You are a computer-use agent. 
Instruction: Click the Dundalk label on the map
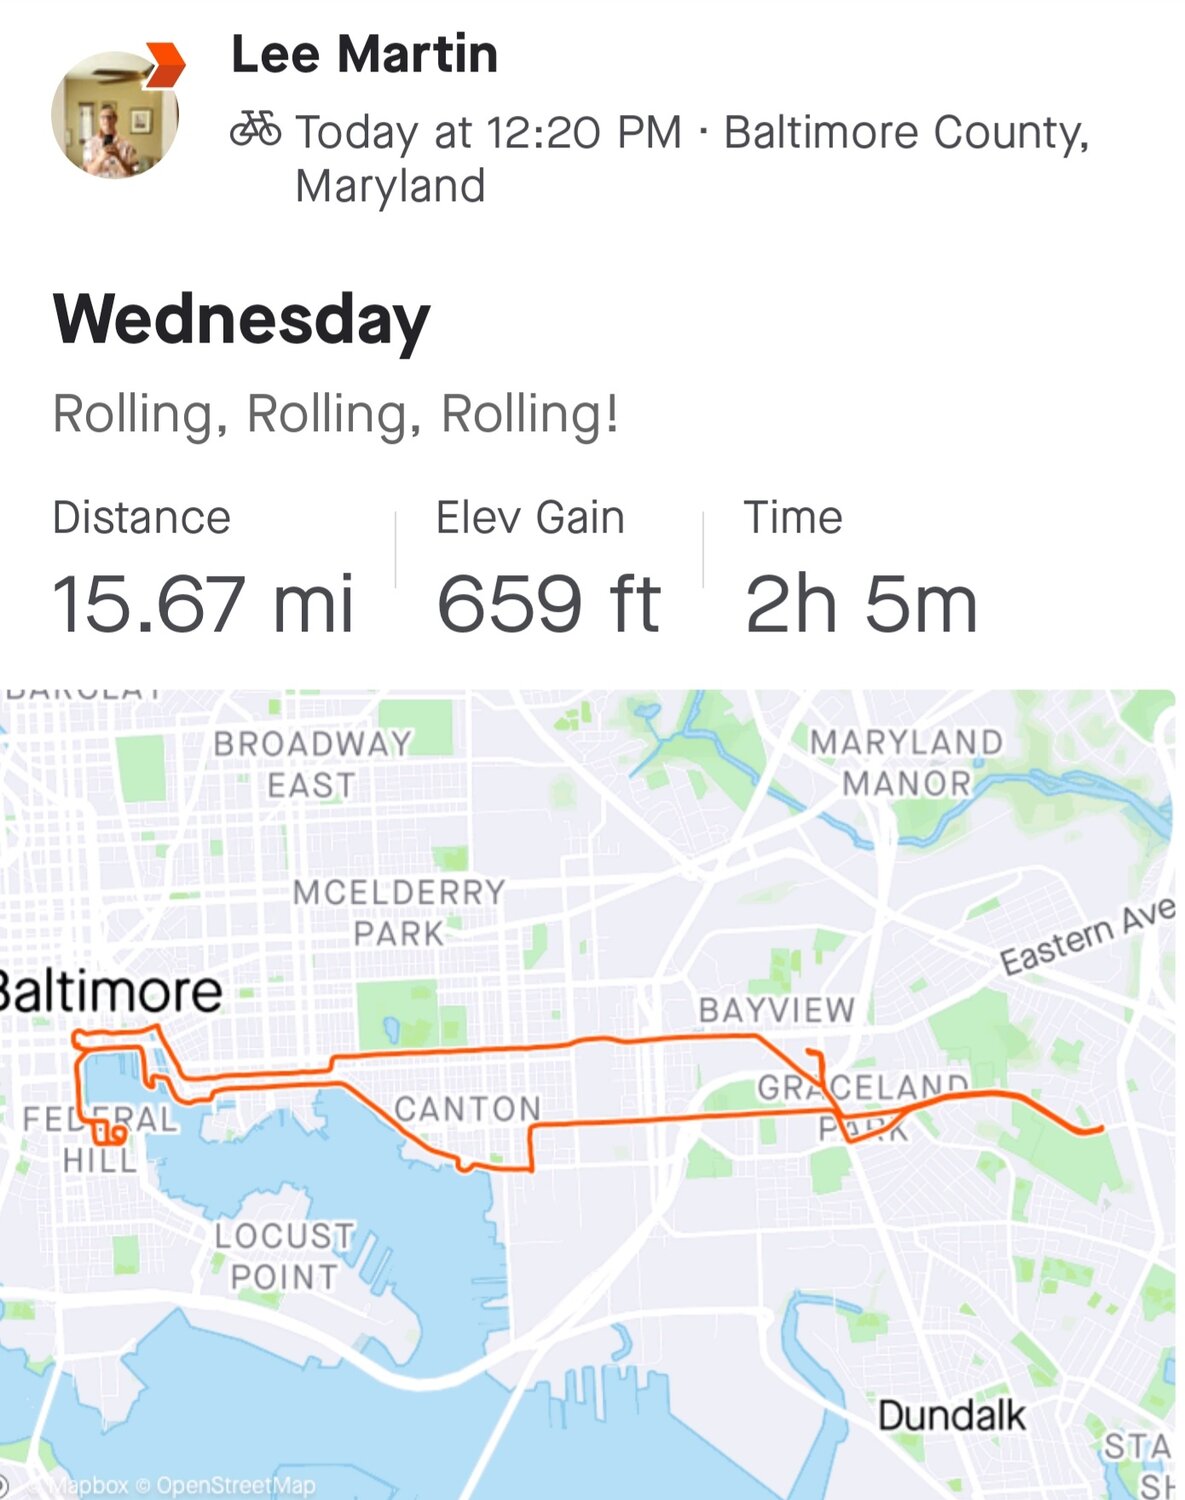(x=951, y=1416)
